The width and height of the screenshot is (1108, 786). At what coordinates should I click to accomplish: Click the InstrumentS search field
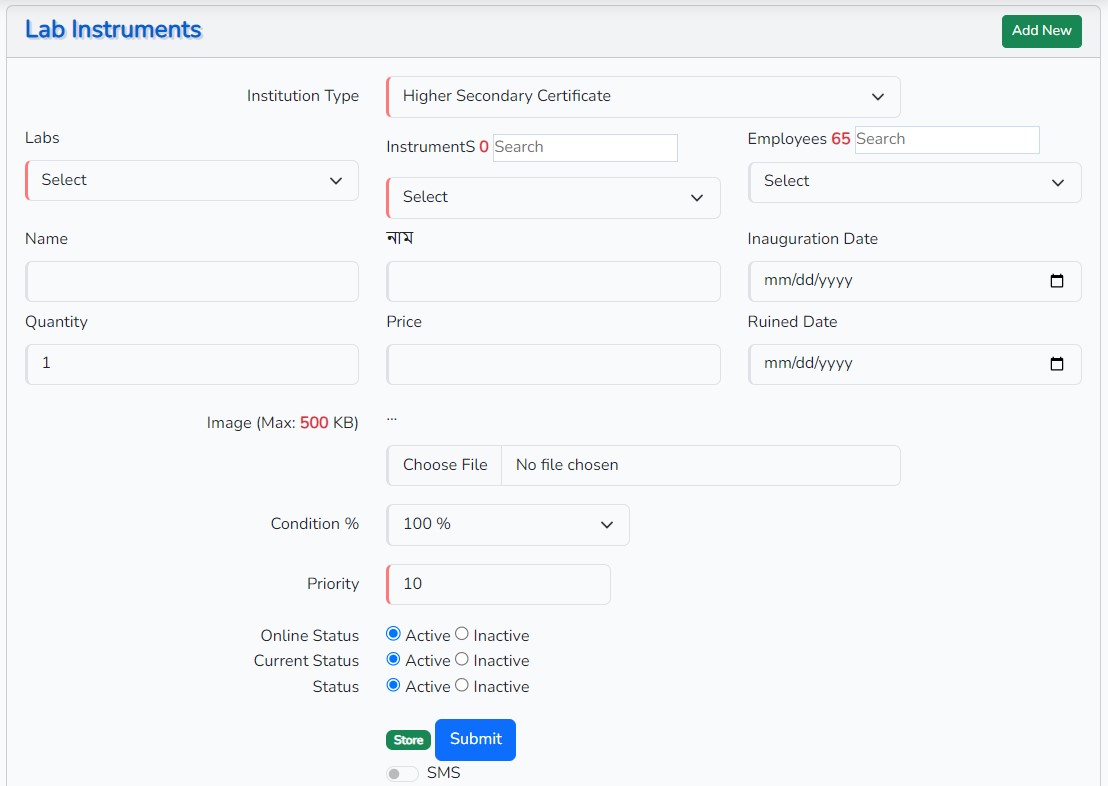[585, 148]
